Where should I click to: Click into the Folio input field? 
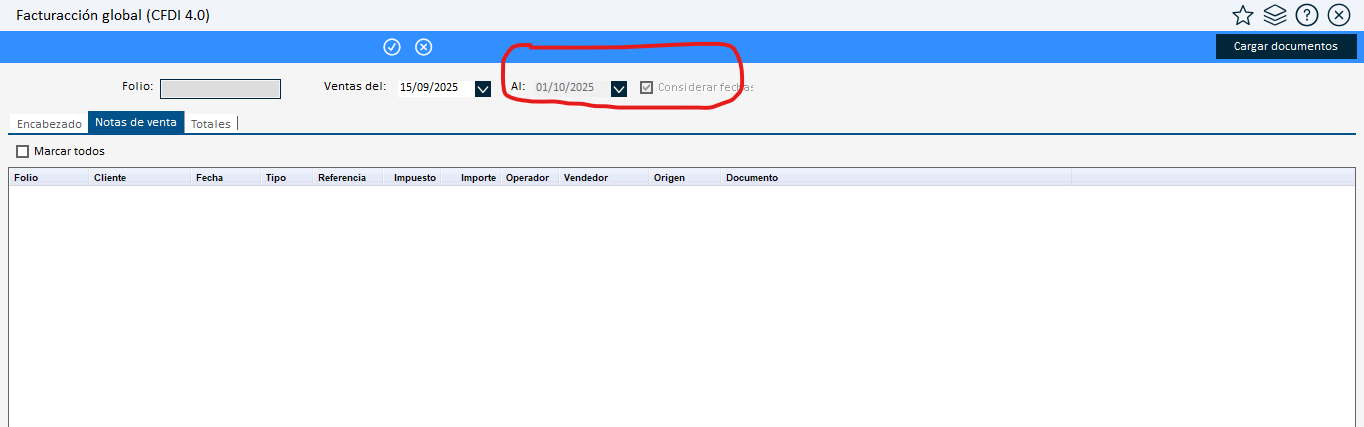(x=220, y=89)
